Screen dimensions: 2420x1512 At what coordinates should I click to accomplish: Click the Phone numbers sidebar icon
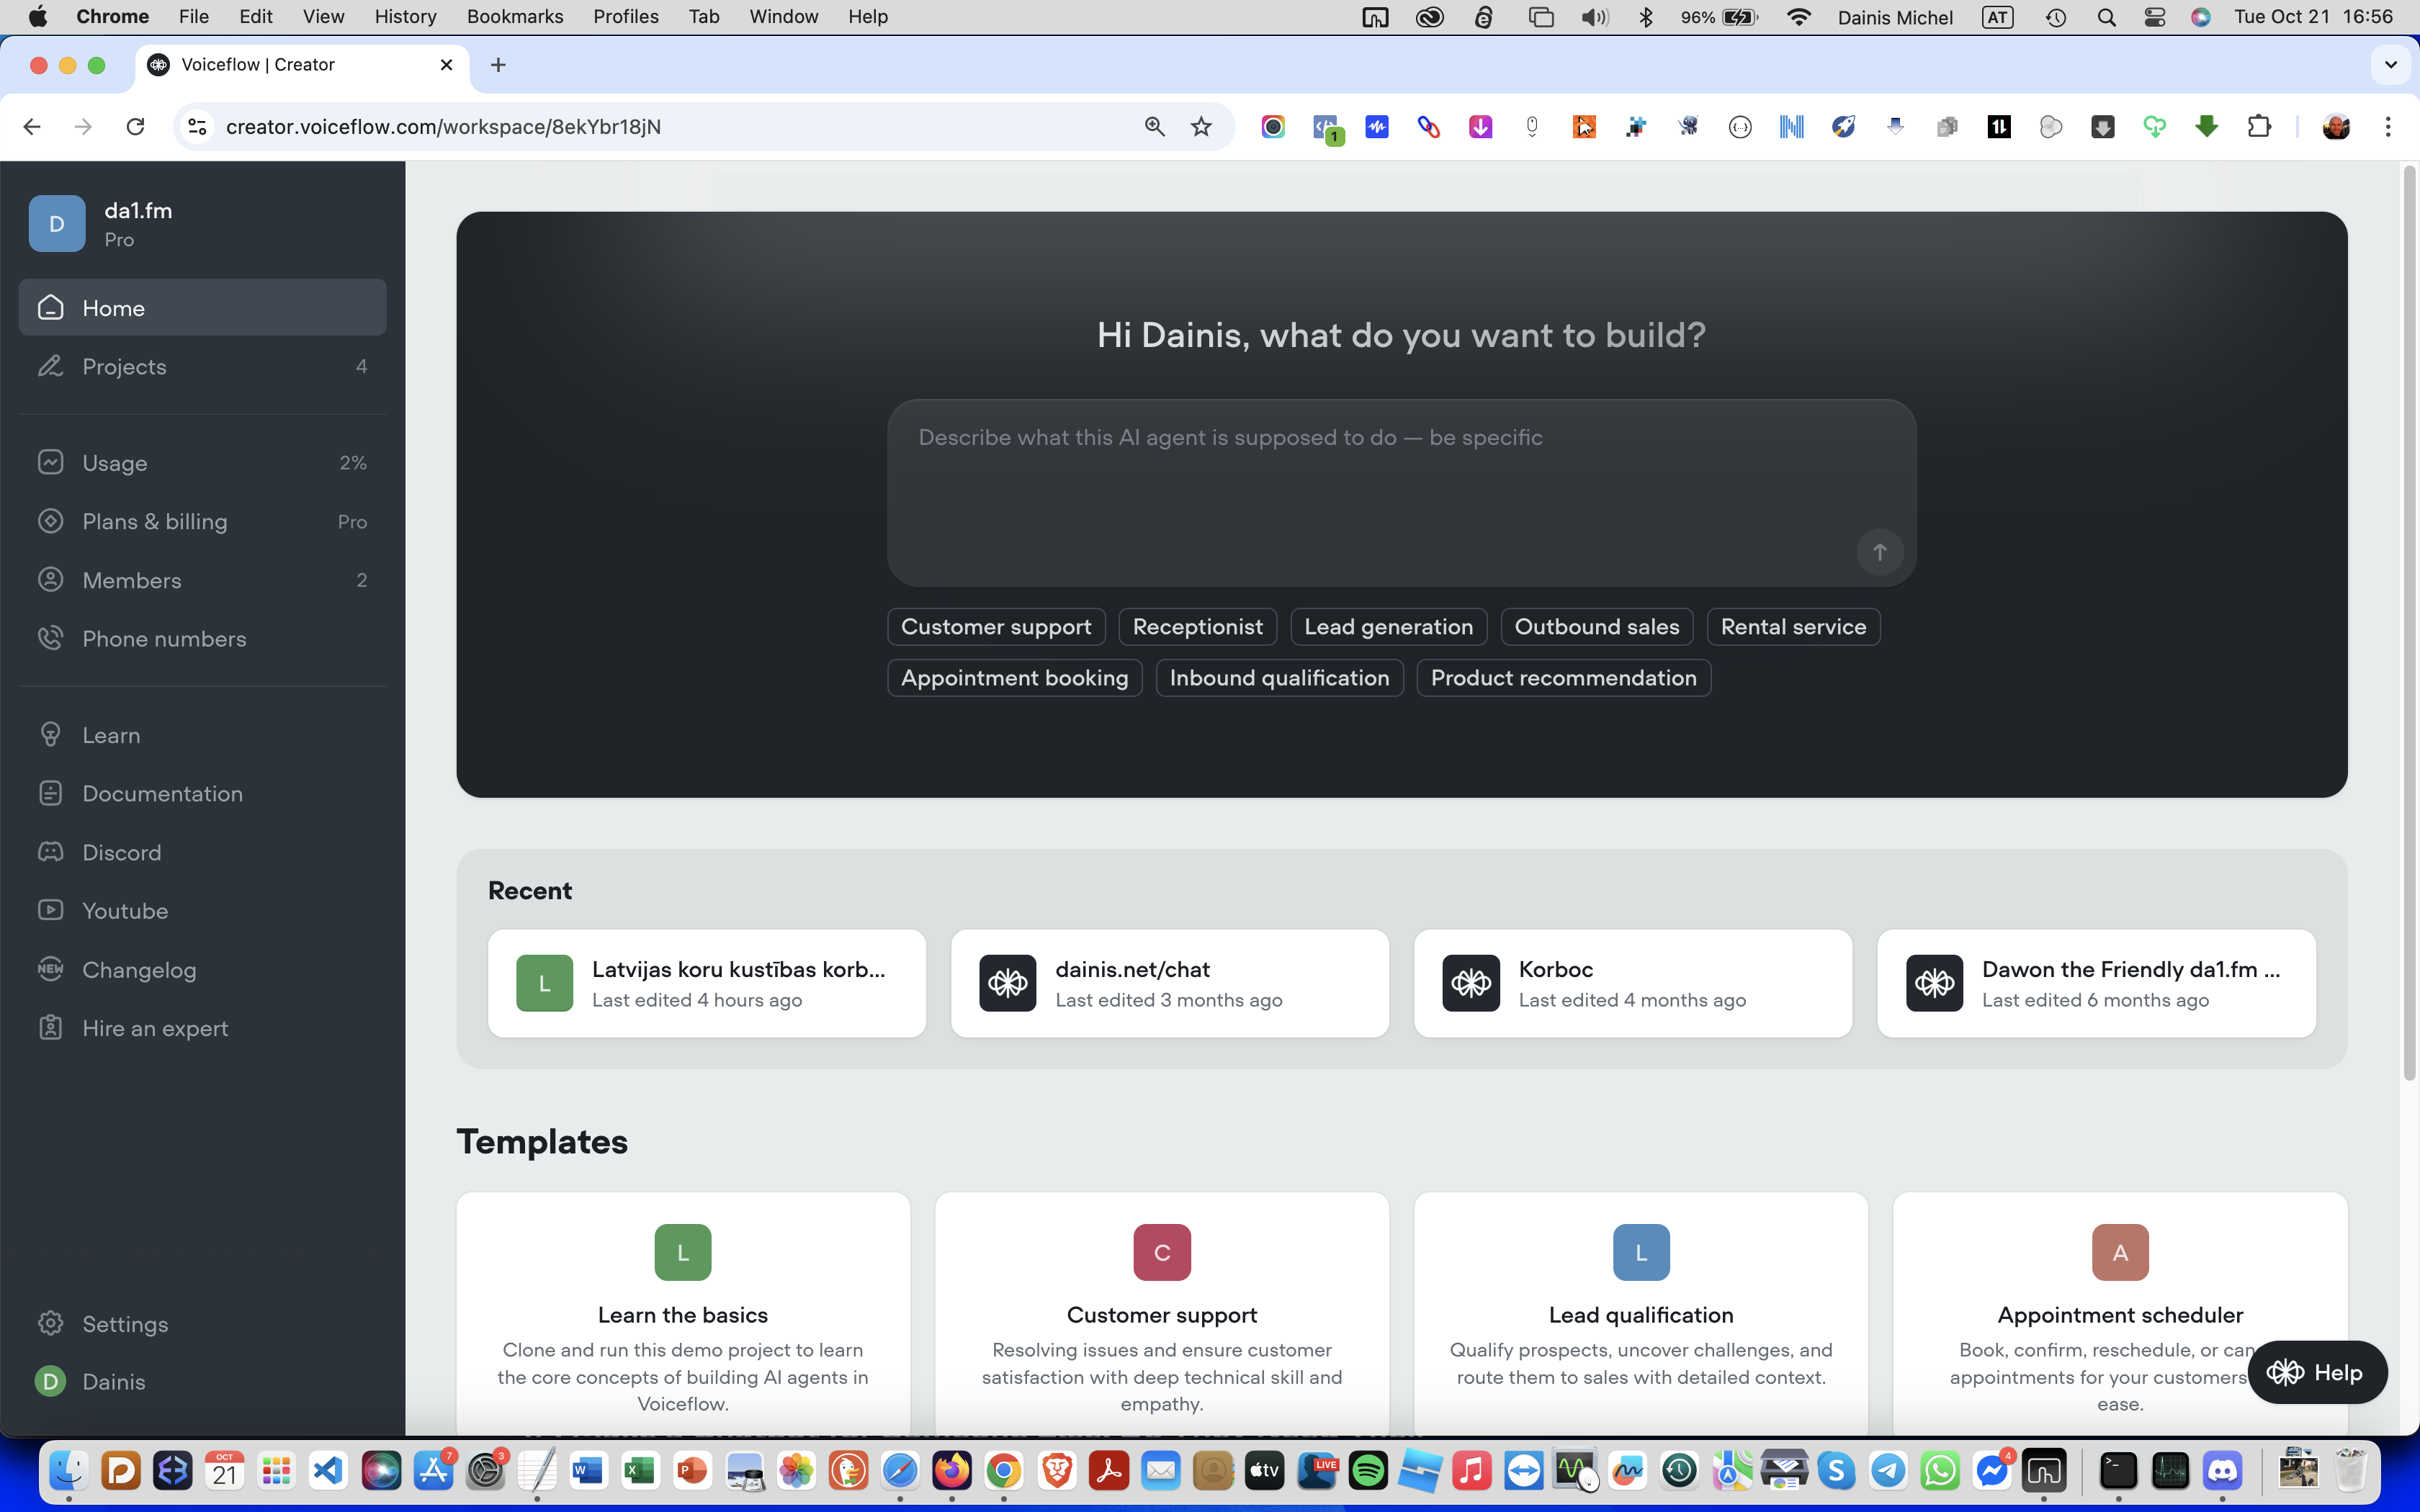coord(50,638)
